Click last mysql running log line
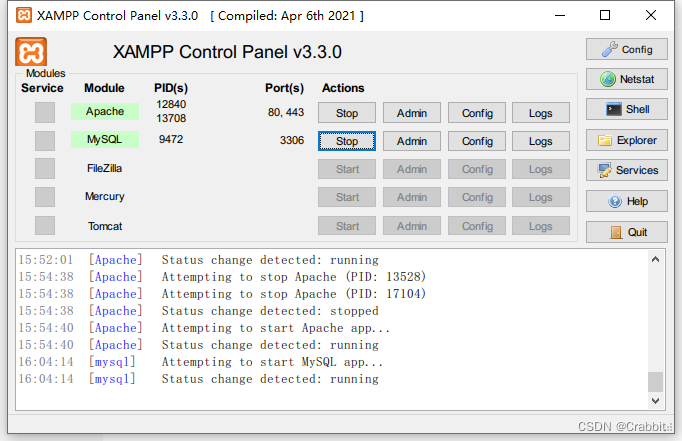This screenshot has height=441, width=682. (x=198, y=379)
